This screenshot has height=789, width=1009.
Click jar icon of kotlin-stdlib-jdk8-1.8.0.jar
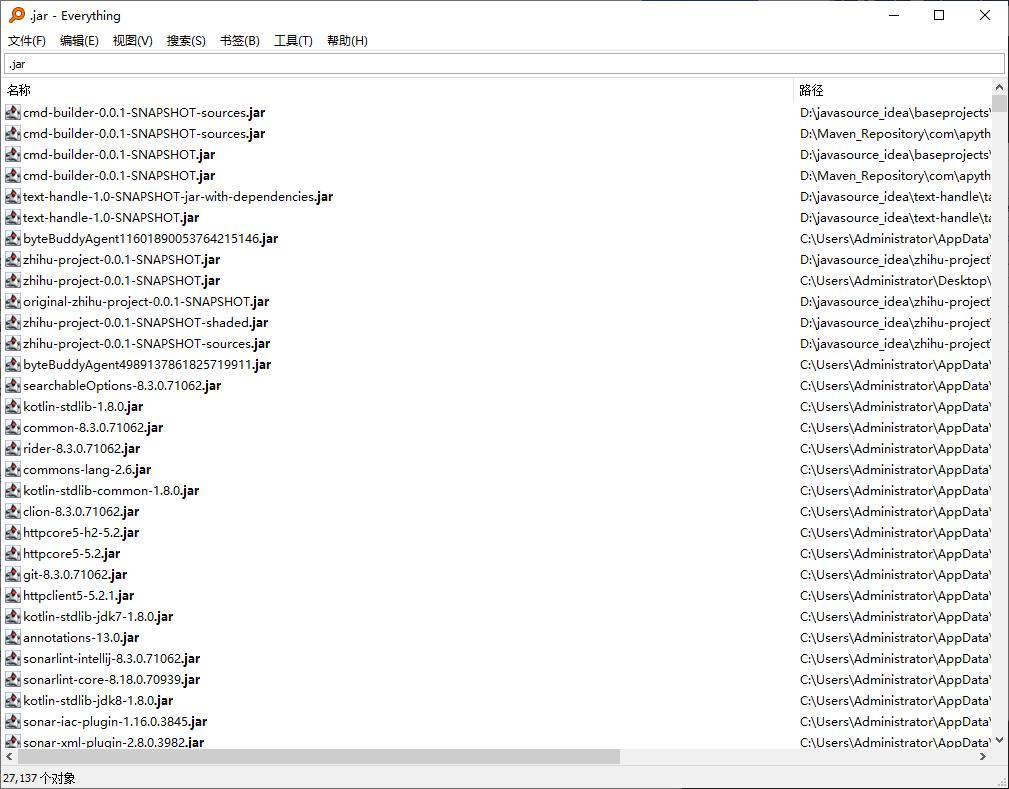13,700
